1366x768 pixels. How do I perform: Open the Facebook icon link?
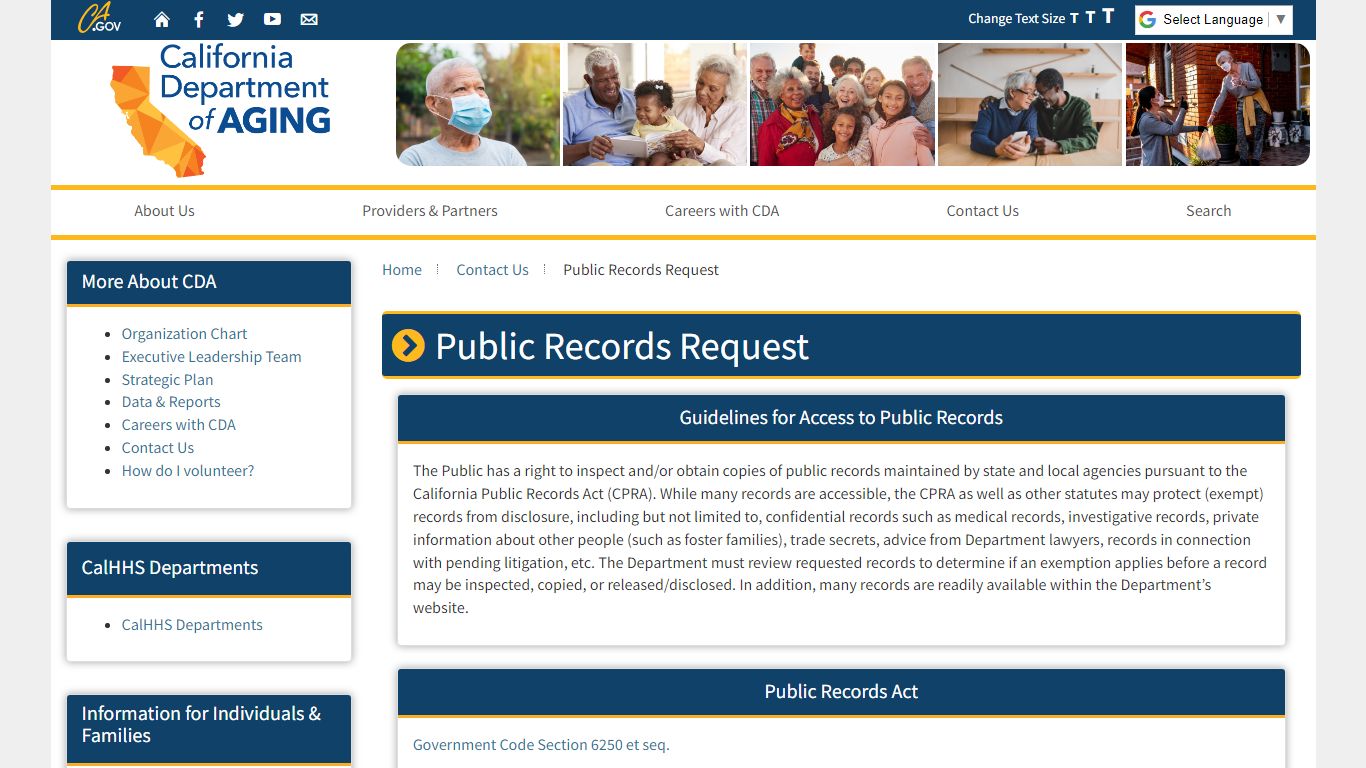click(x=199, y=19)
